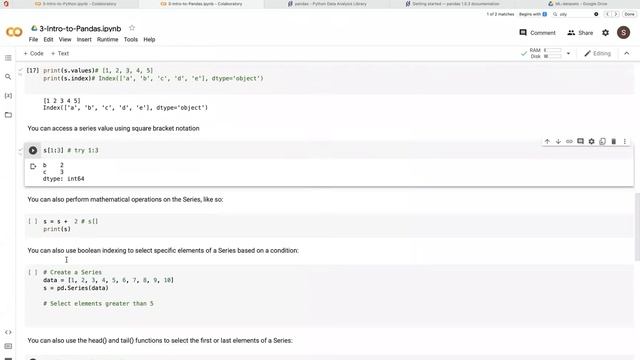Open the table of contents sidebar panel
This screenshot has height=360, width=640.
point(8,58)
